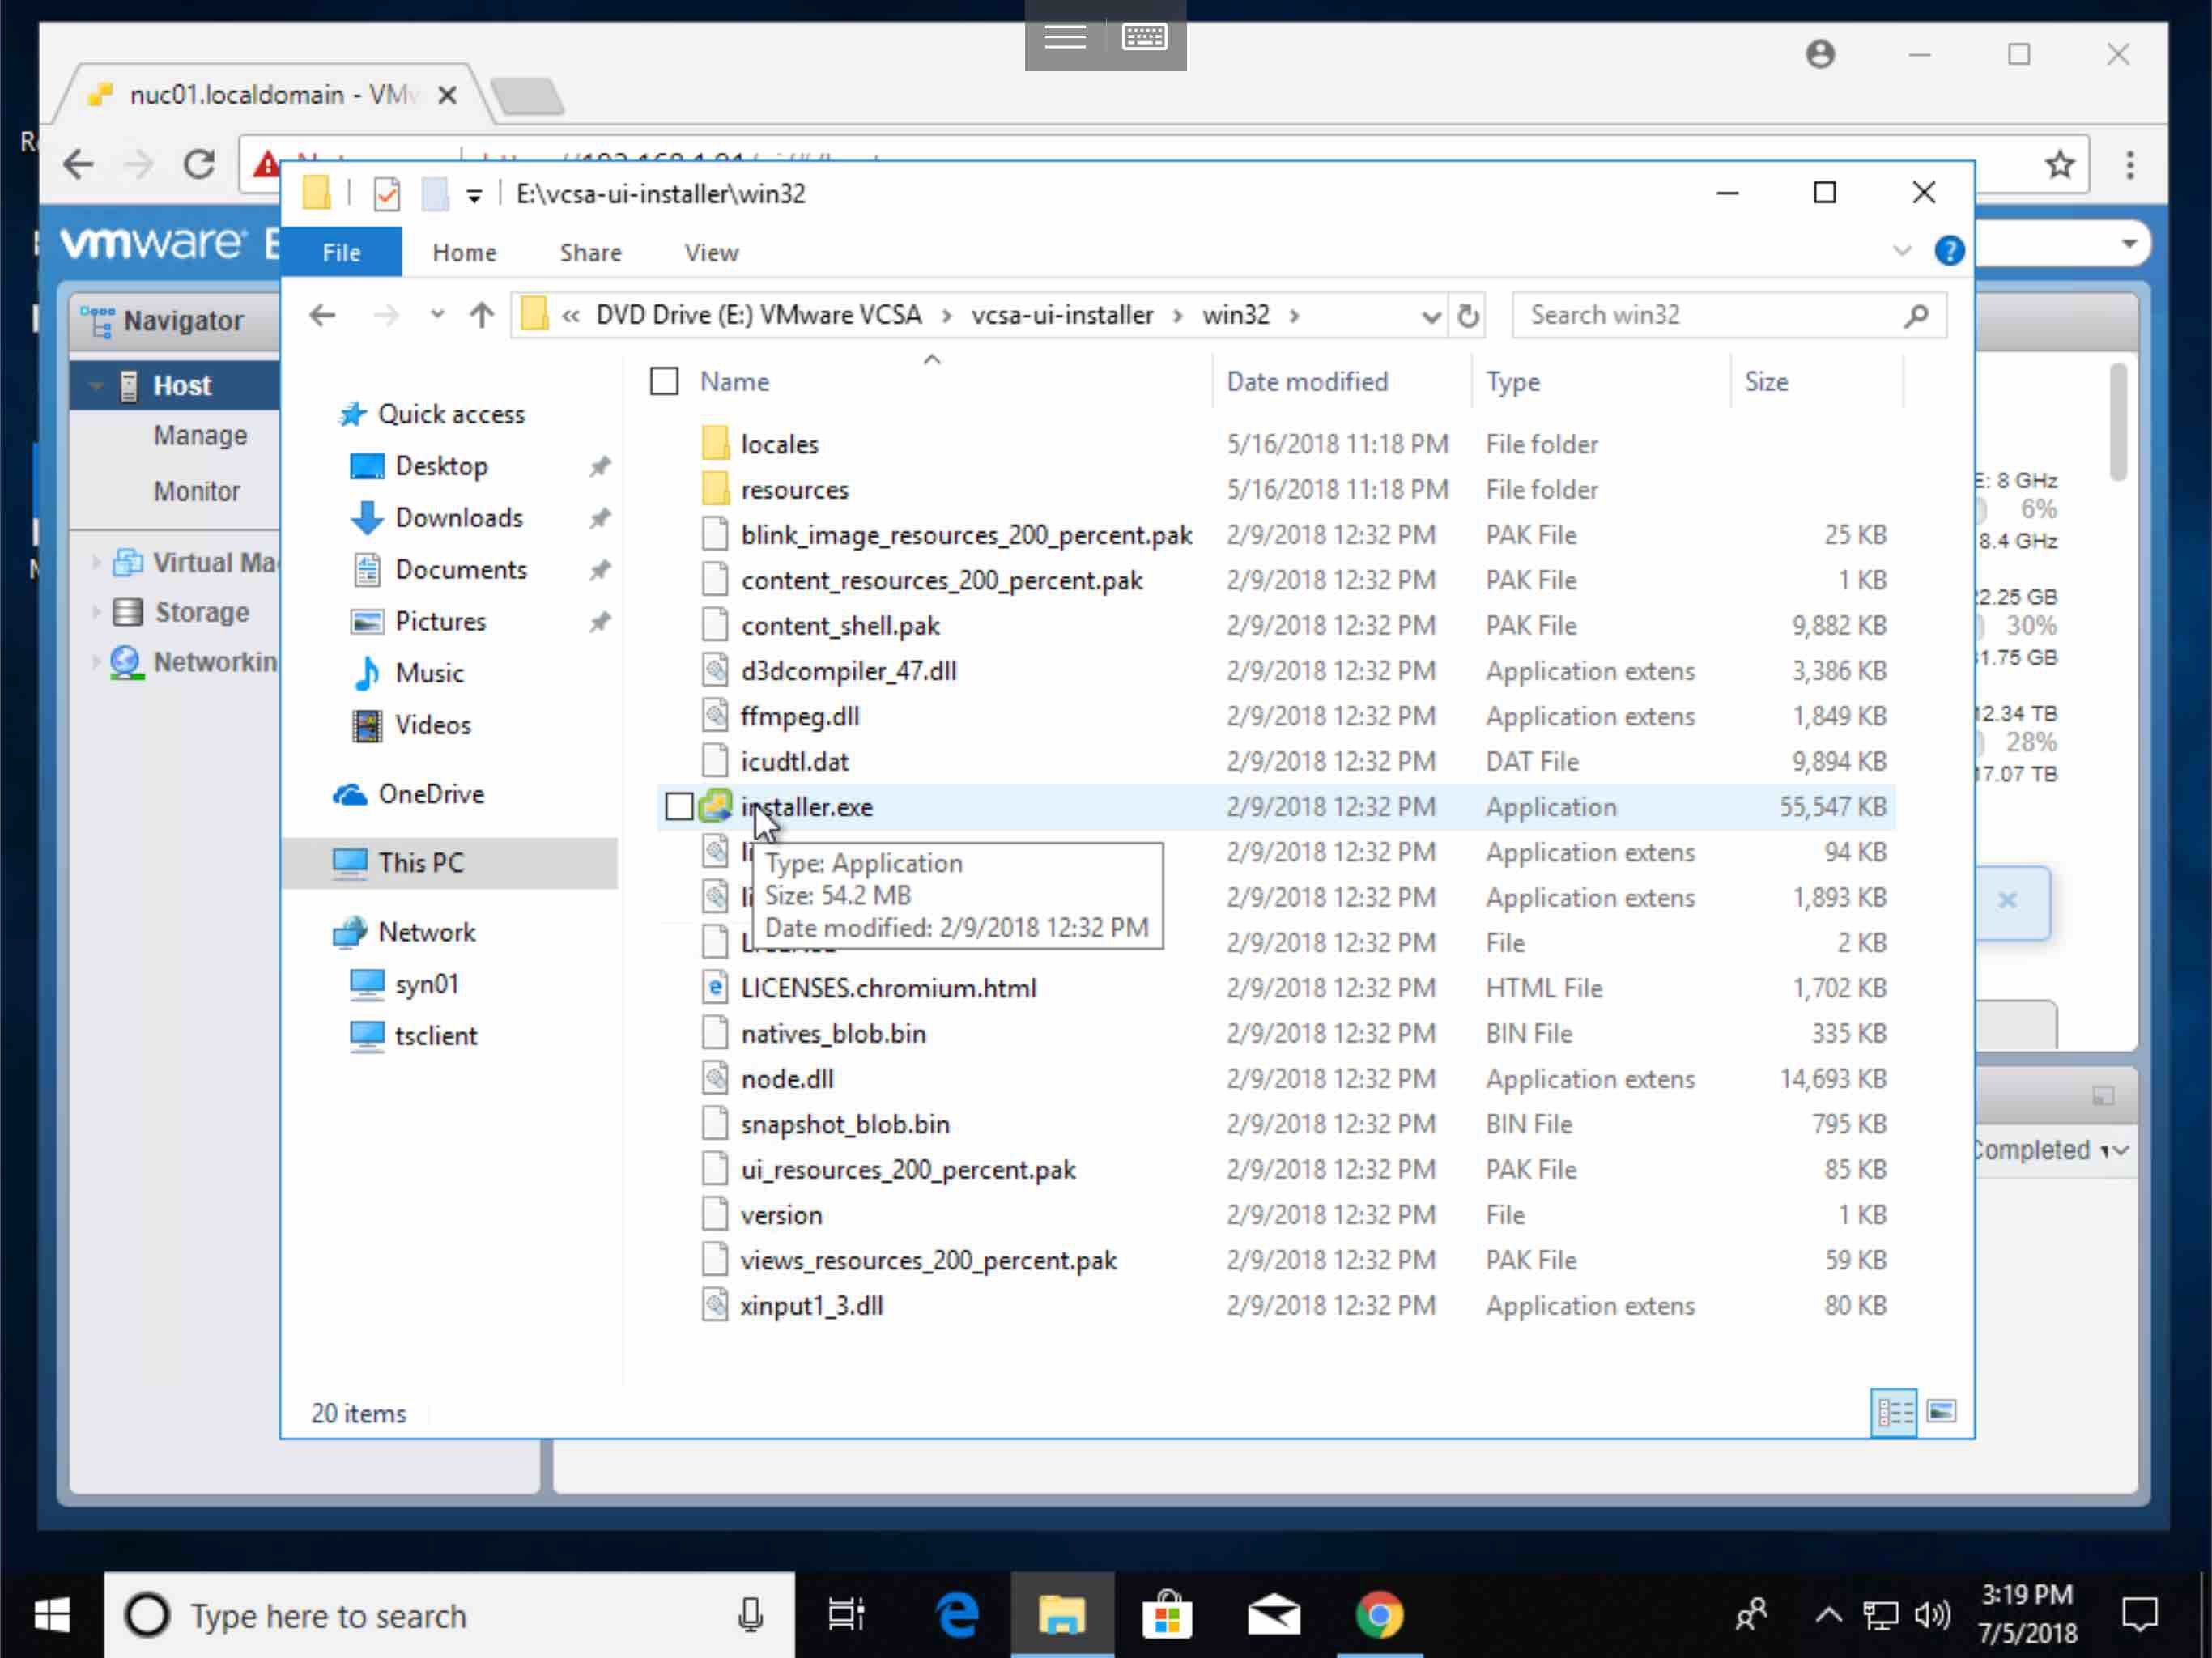Open the Share ribbon tab
Image resolution: width=2212 pixels, height=1658 pixels.
click(590, 252)
